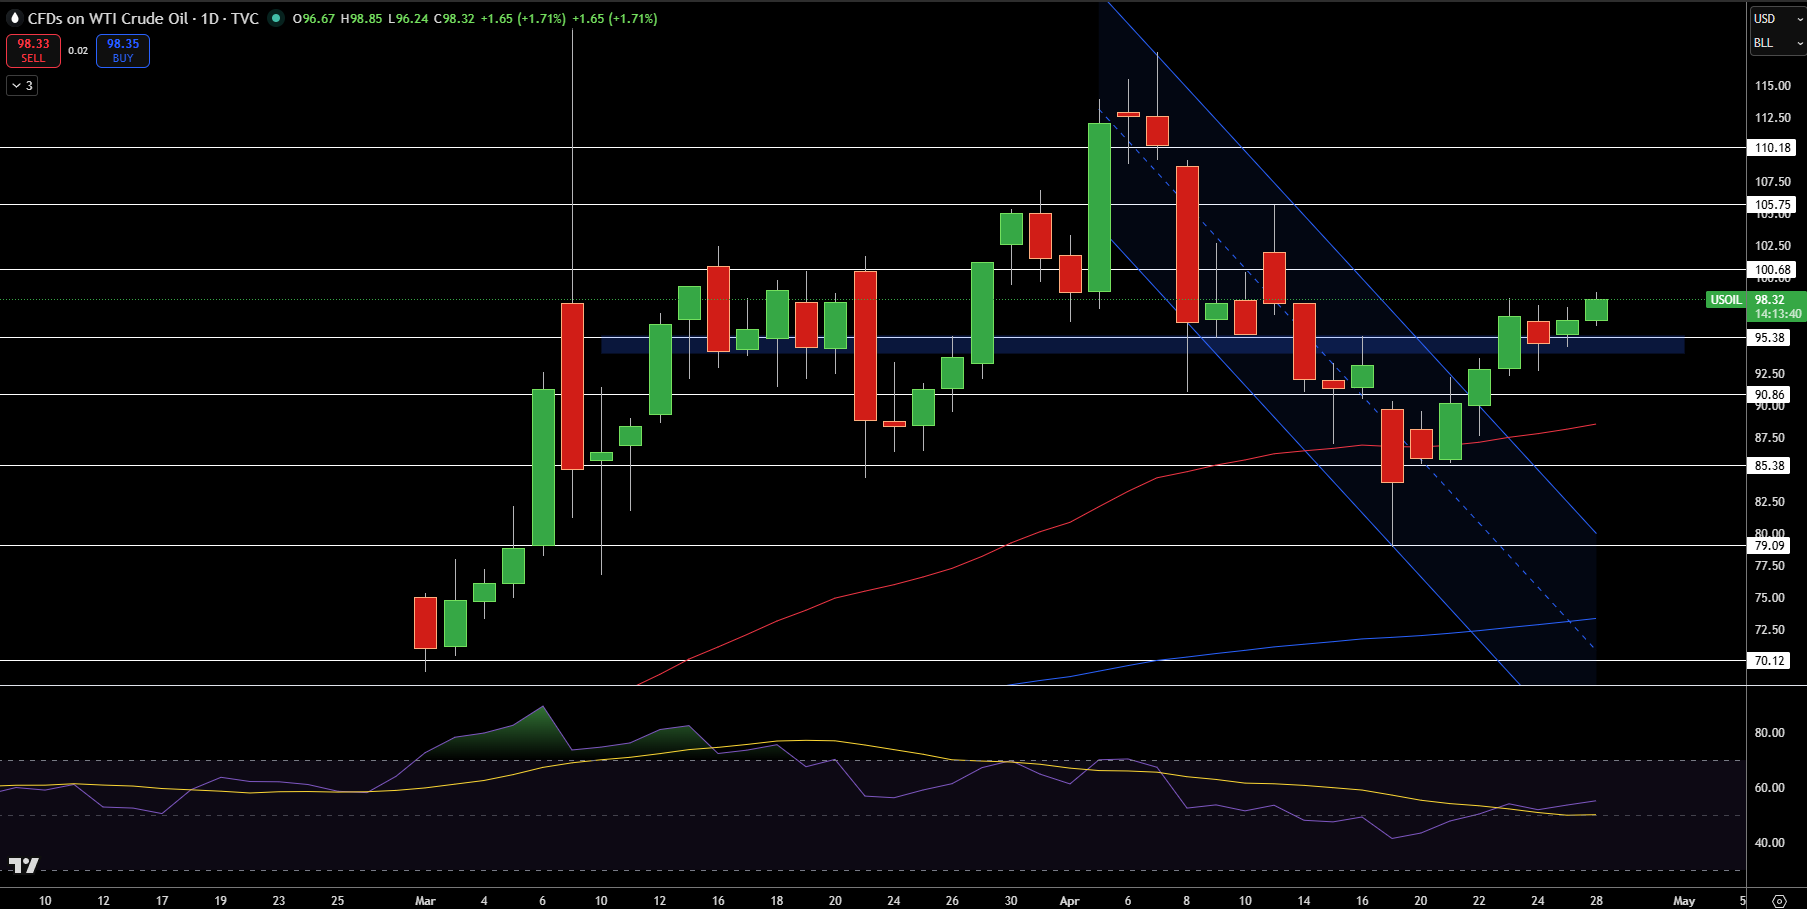Open chart settings hexagon gear icon

1779,900
